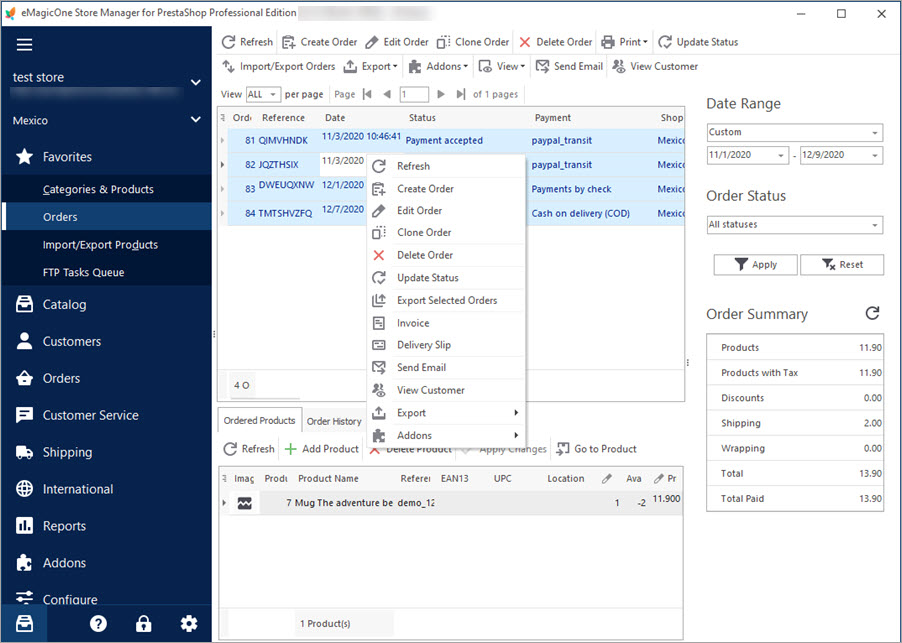Click the Favorites star icon
The height and width of the screenshot is (643, 902).
coord(24,156)
